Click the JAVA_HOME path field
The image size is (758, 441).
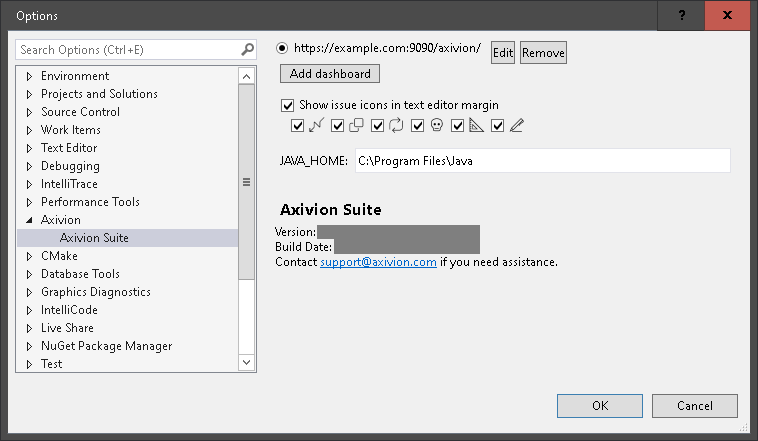tap(542, 161)
